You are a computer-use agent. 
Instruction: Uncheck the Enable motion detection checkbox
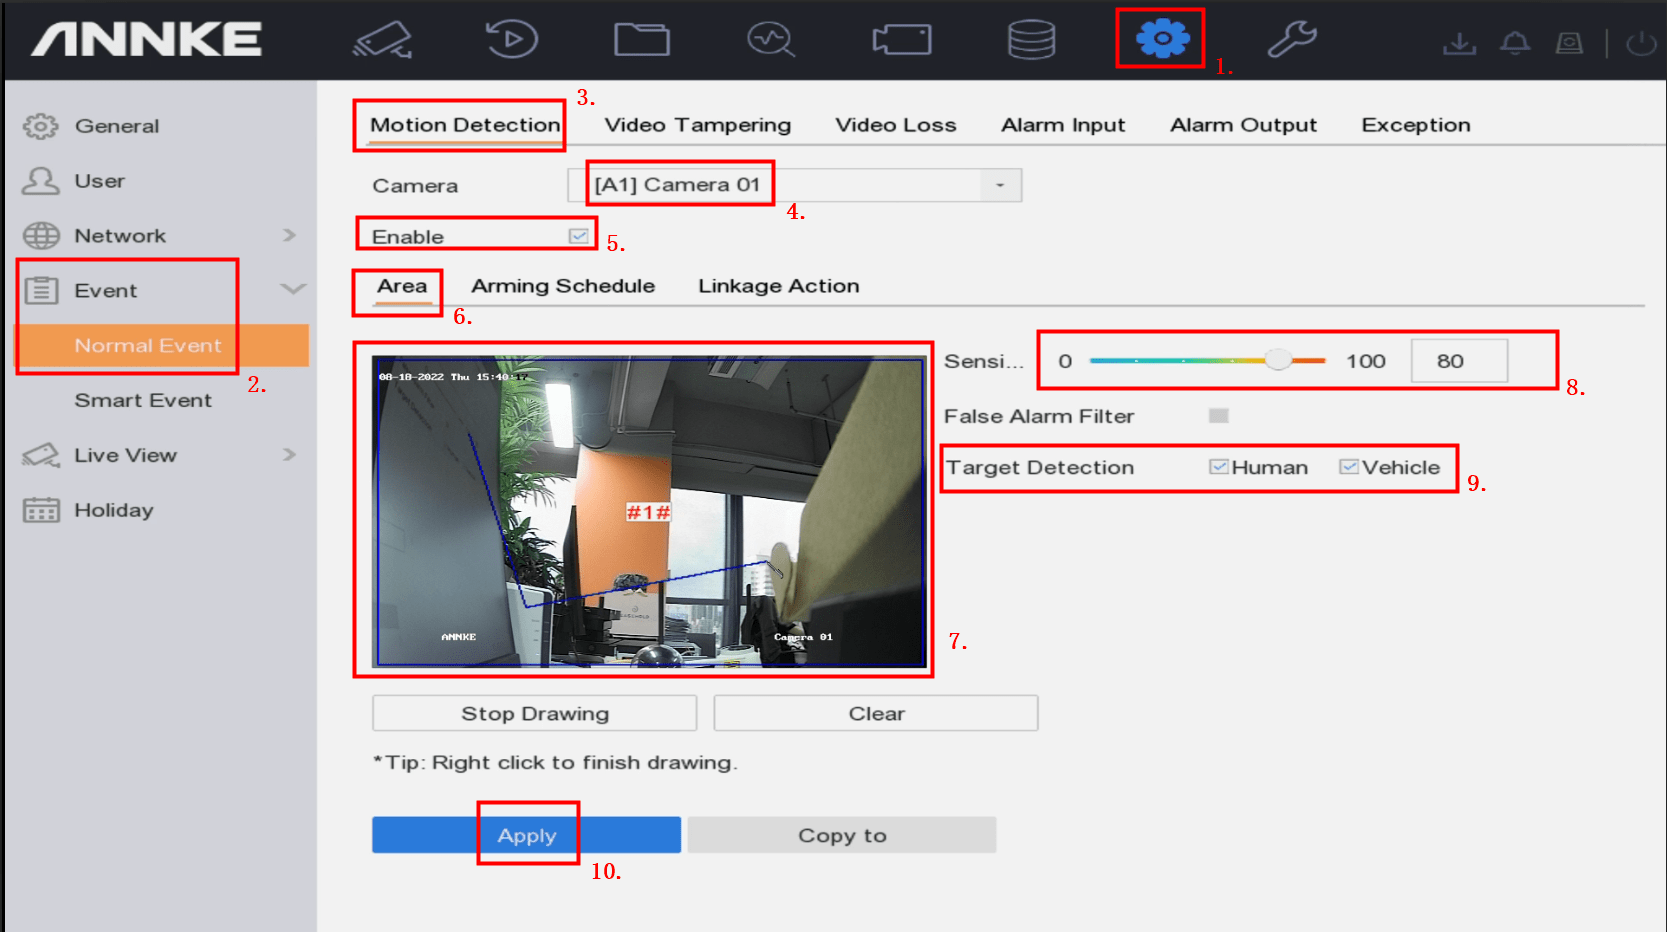pos(578,234)
